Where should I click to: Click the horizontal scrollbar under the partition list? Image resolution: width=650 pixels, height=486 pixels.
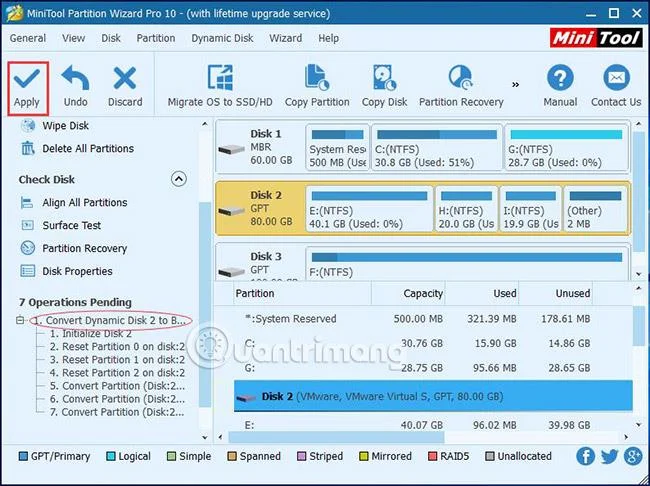click(423, 437)
